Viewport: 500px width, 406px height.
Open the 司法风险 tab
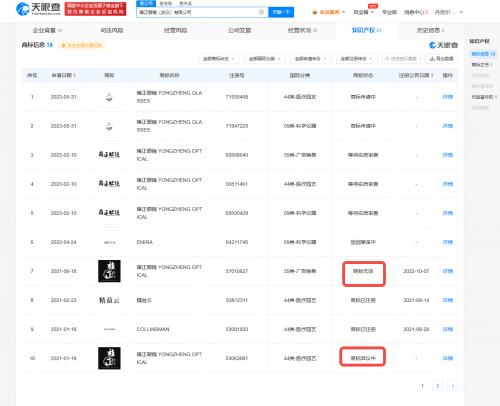coord(112,30)
